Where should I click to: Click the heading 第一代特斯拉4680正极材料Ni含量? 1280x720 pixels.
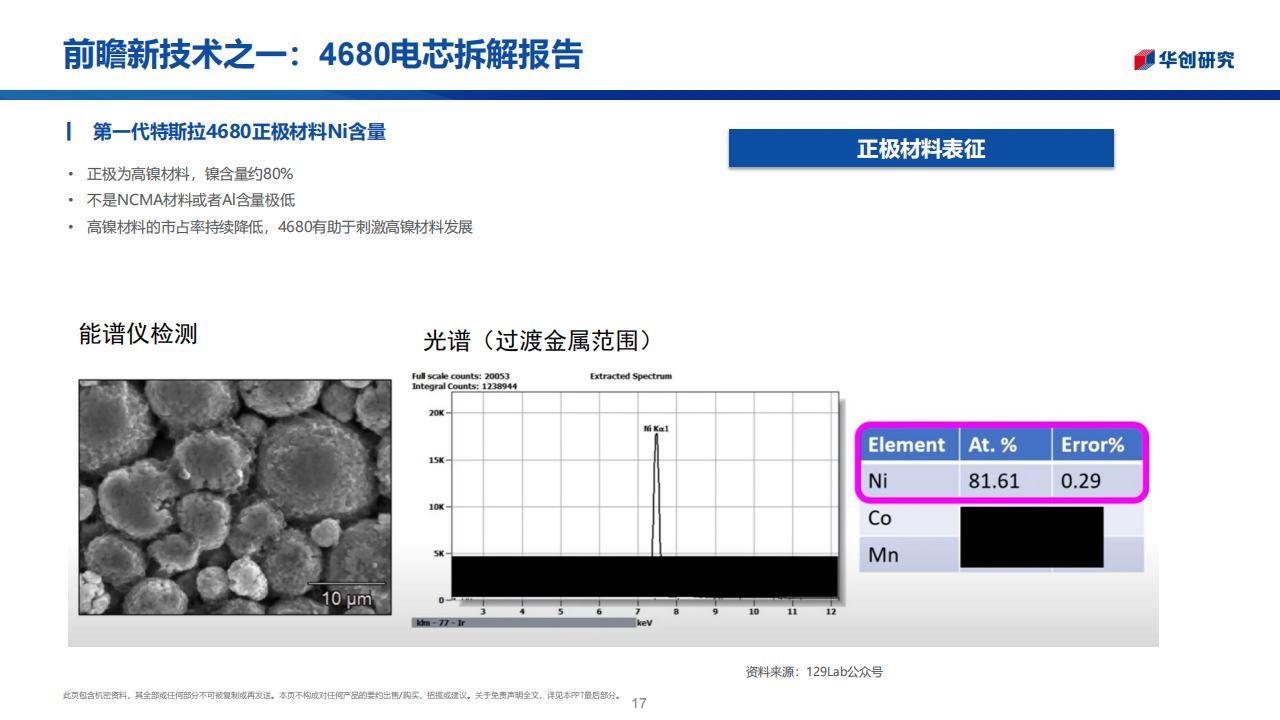pos(239,132)
